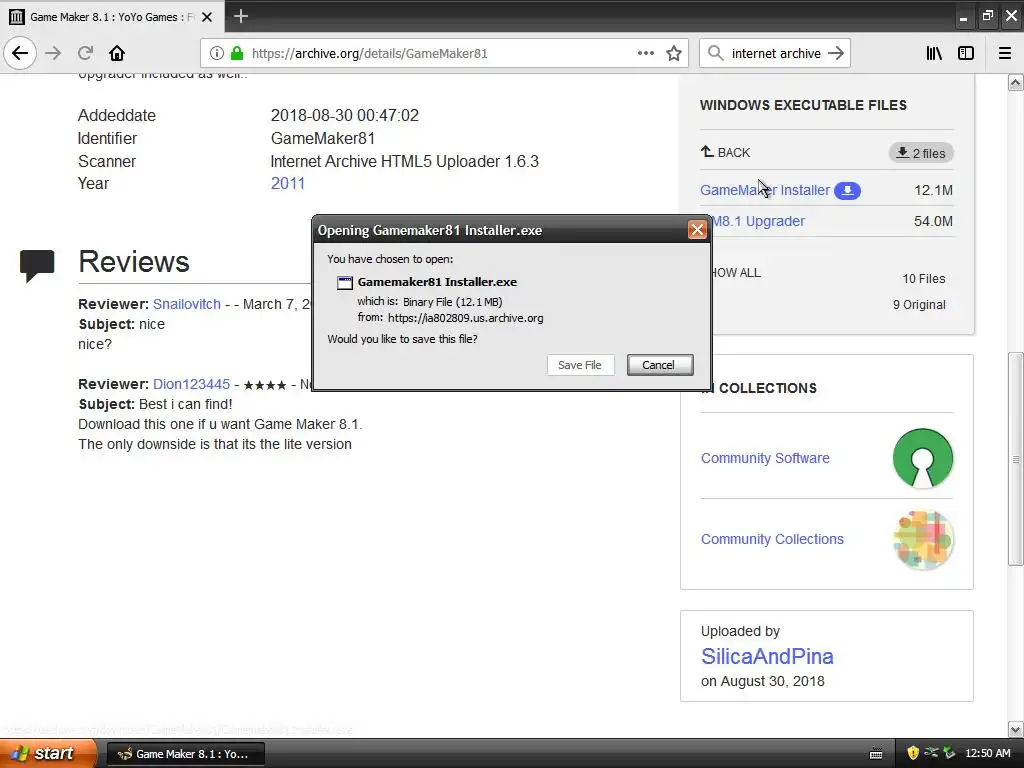Open reviewer Snailovitch's profile
1024x768 pixels.
click(x=187, y=304)
